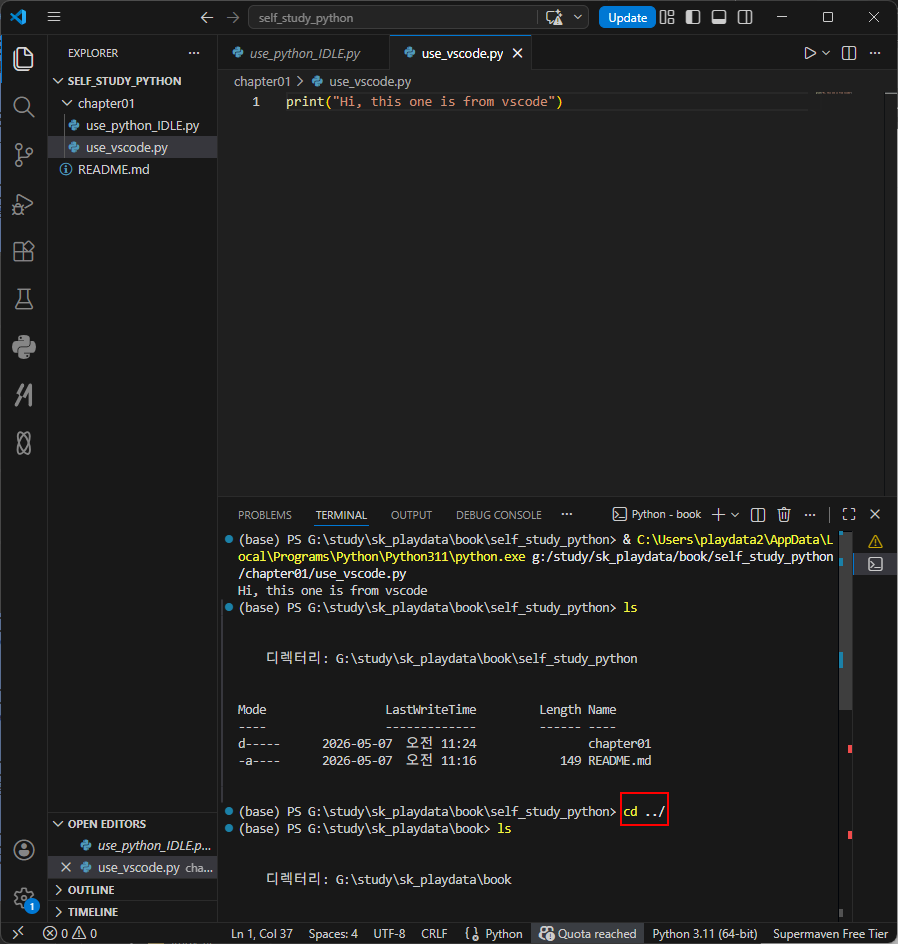Open the Manage gear icon

point(23,898)
